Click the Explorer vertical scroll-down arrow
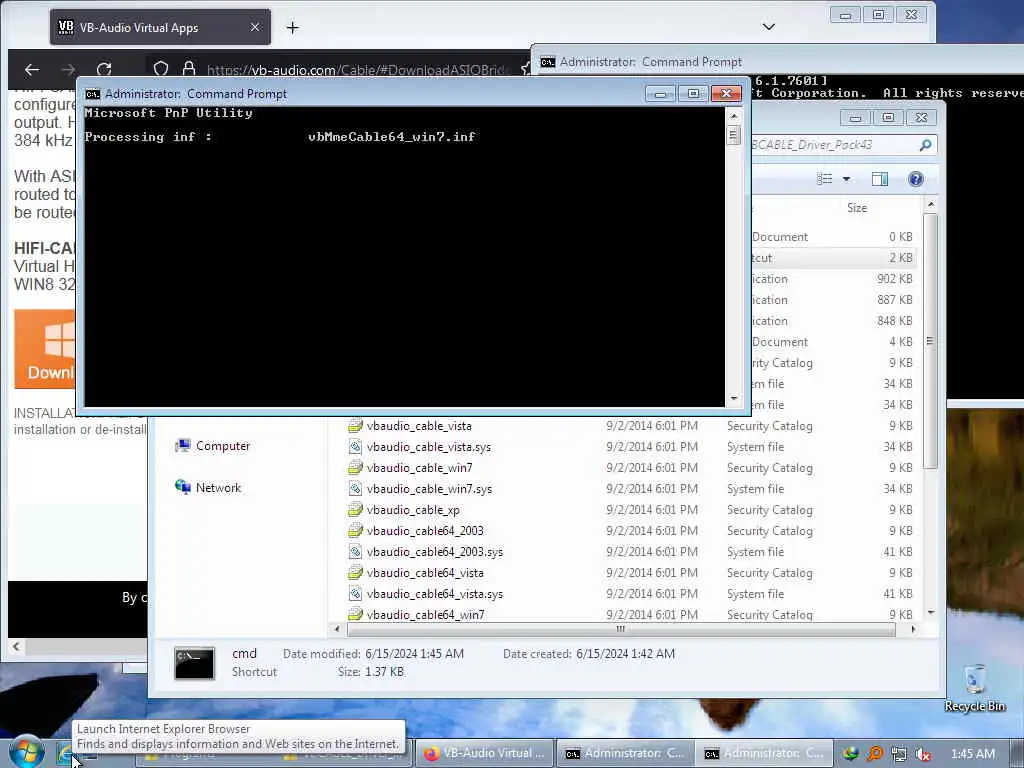1024x768 pixels. (x=931, y=613)
